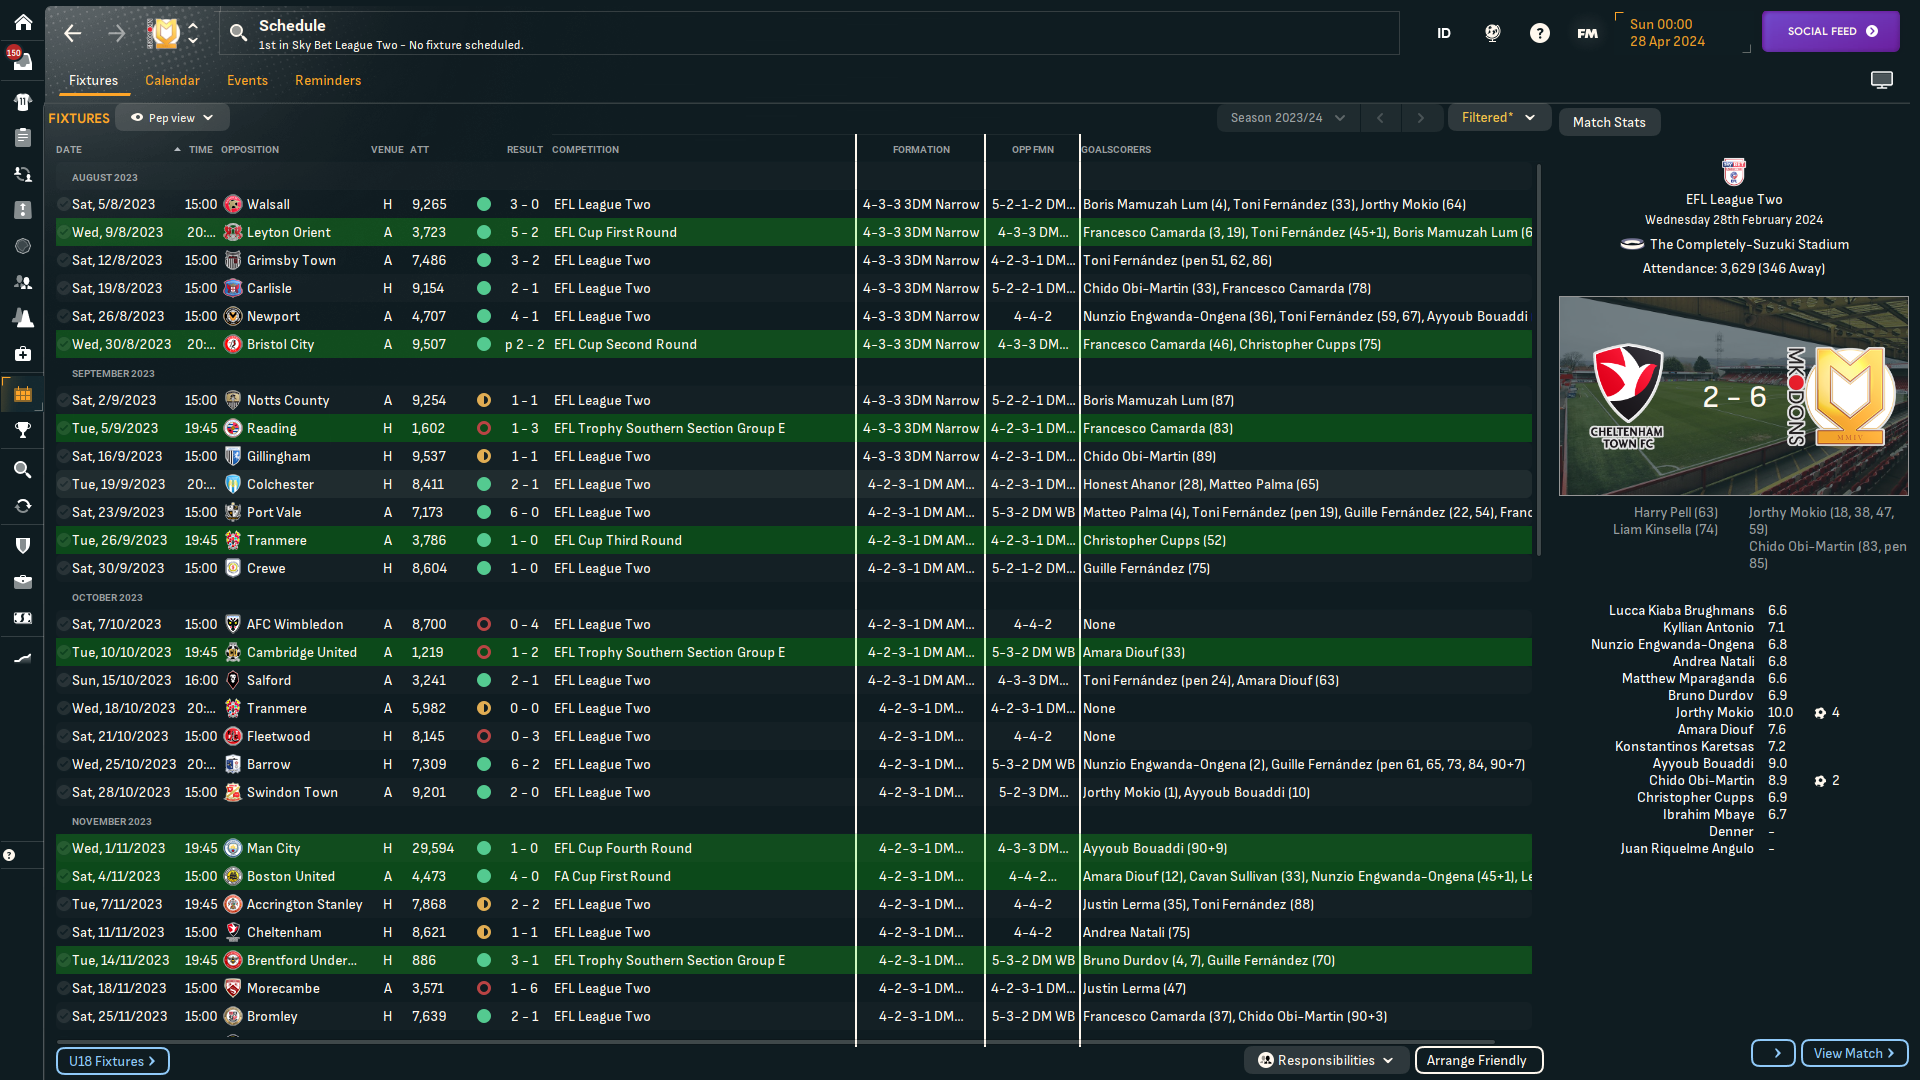Click the MK Dons club badge in header
This screenshot has height=1080, width=1920.
[x=165, y=33]
